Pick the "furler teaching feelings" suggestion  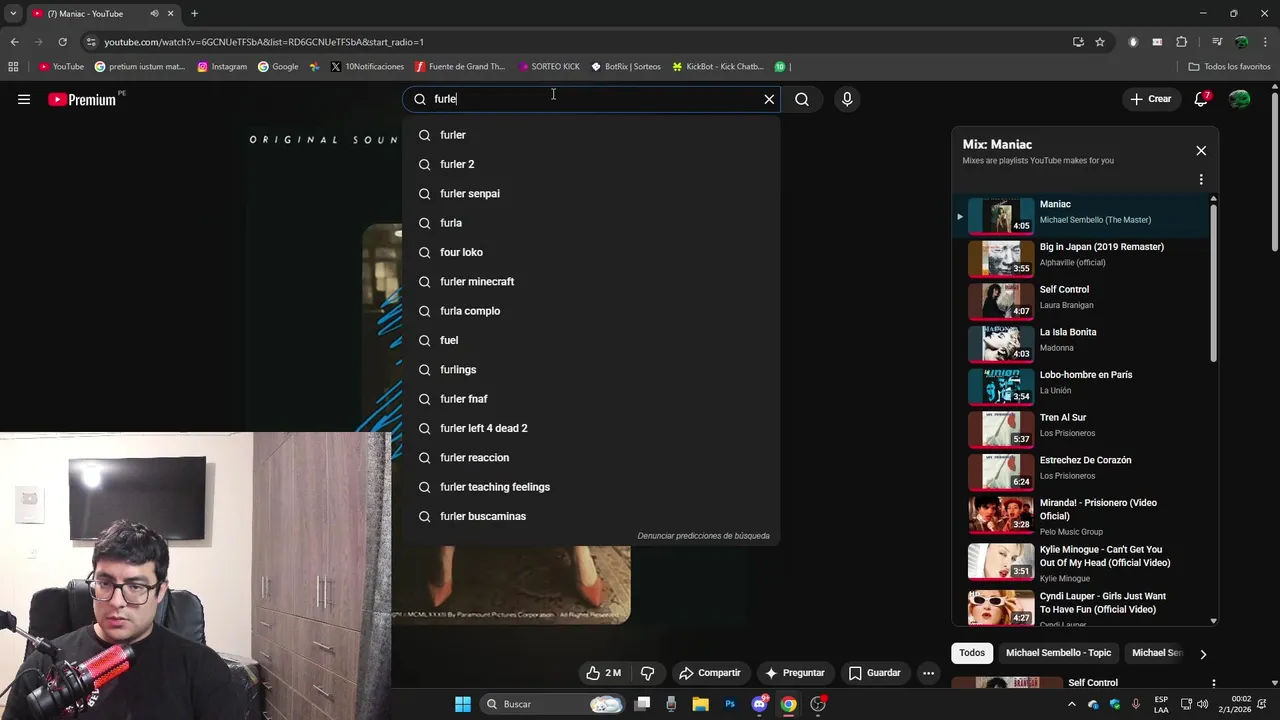click(591, 487)
